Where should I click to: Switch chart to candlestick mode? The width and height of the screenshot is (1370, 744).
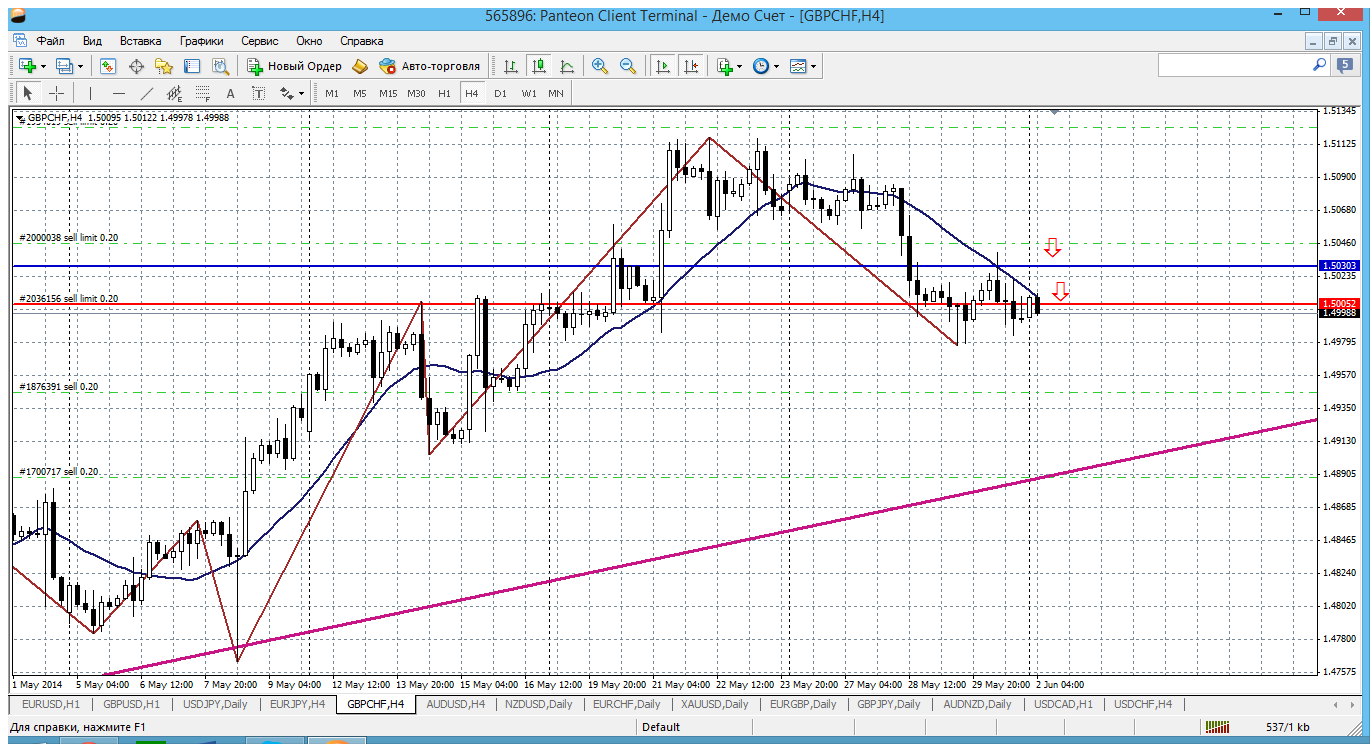pyautogui.click(x=539, y=66)
